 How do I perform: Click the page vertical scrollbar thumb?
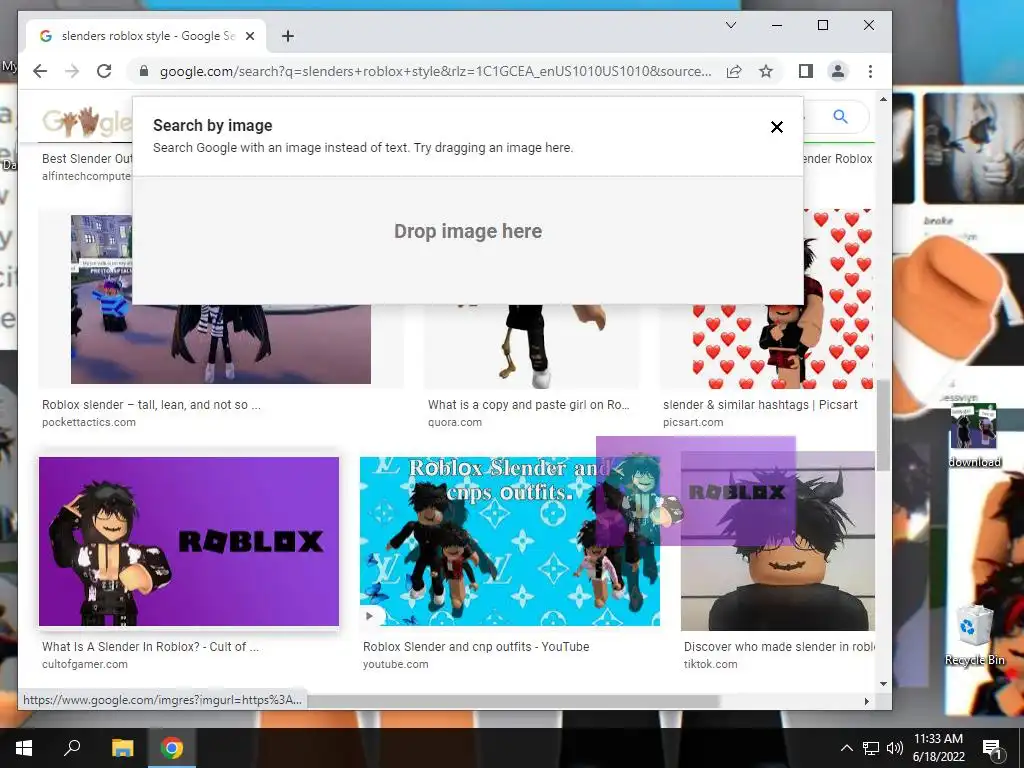pos(883,426)
